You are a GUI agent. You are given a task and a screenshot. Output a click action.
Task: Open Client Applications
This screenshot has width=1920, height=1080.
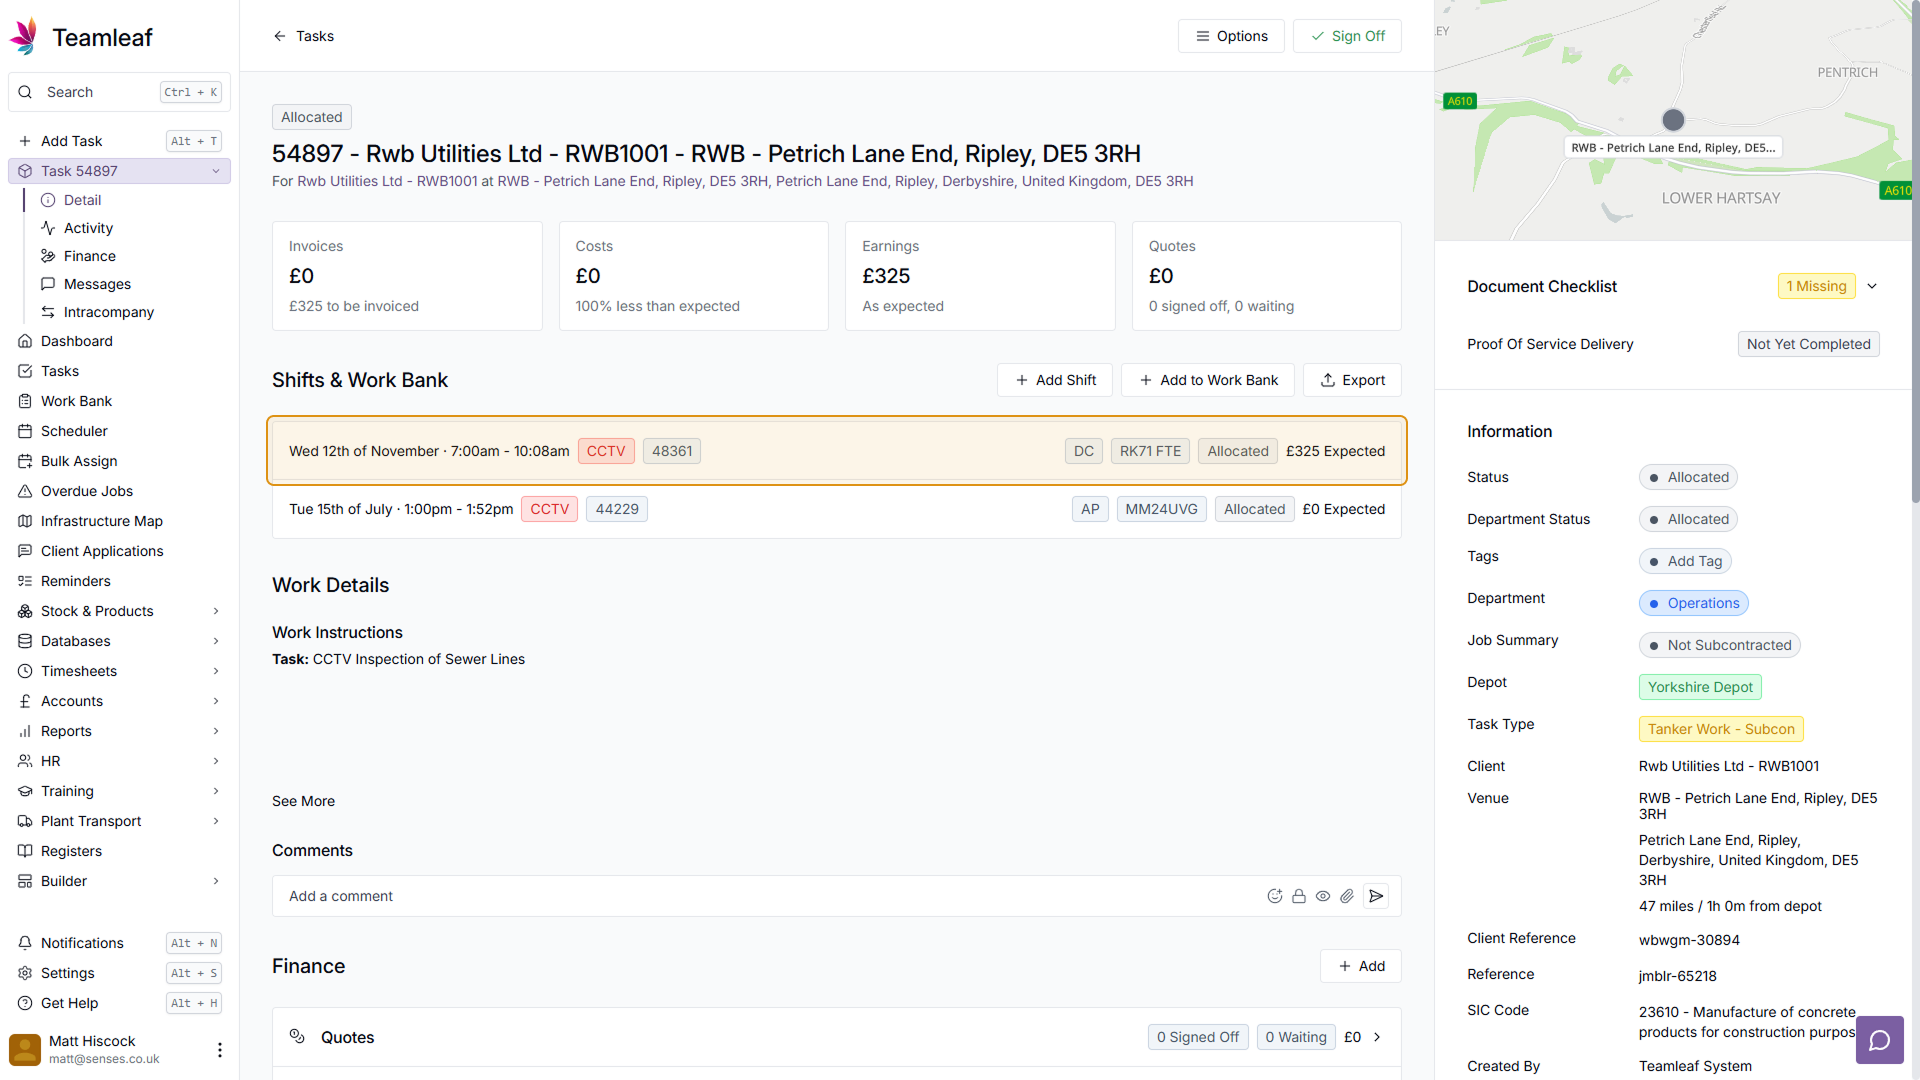tap(119, 551)
